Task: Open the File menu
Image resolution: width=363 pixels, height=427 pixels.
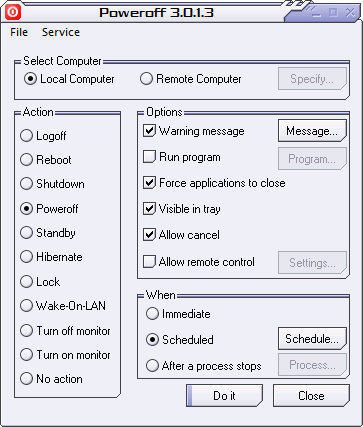Action: [x=19, y=32]
